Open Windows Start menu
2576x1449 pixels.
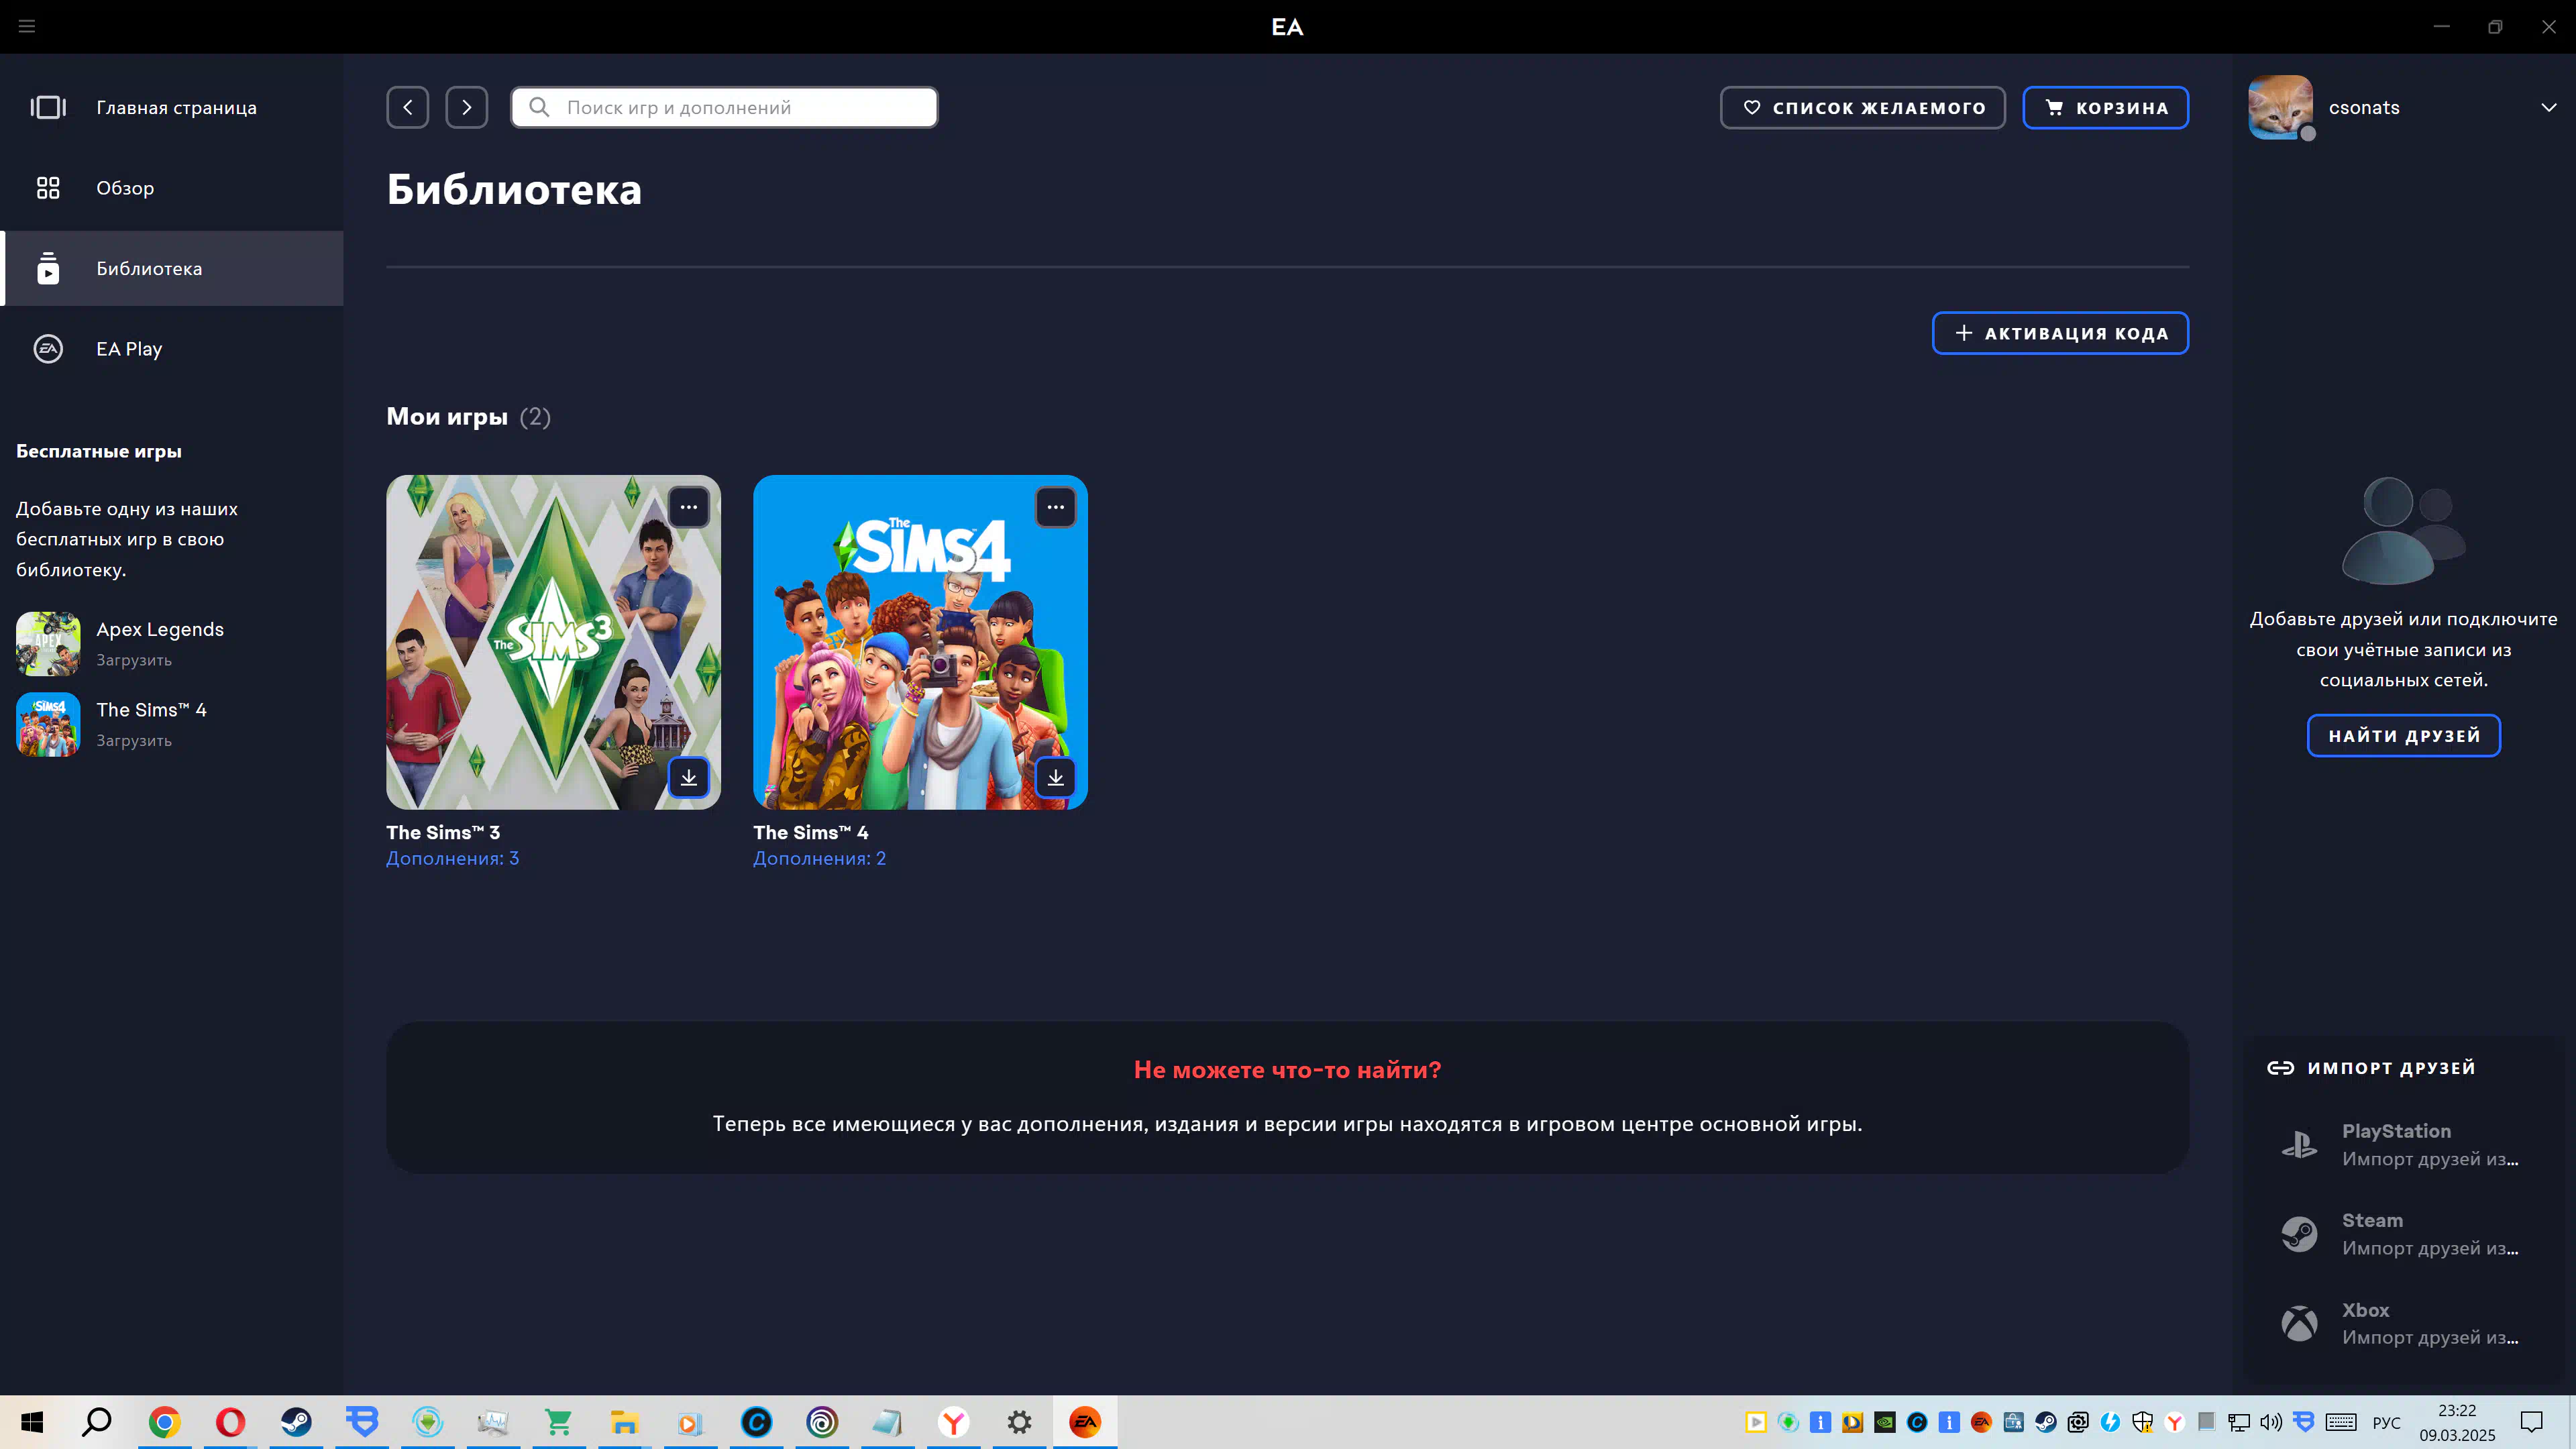[x=32, y=1422]
